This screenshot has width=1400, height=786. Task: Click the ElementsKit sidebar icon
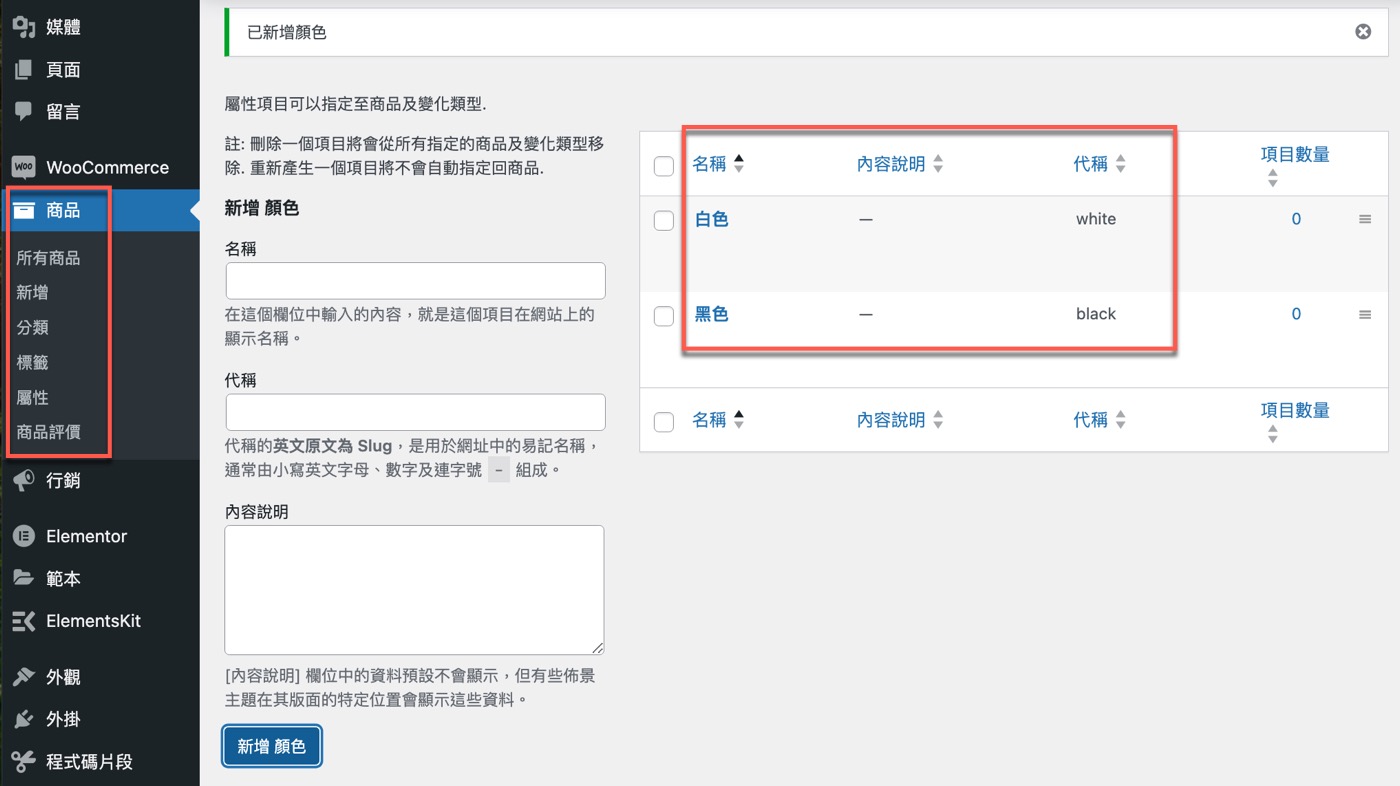(24, 621)
